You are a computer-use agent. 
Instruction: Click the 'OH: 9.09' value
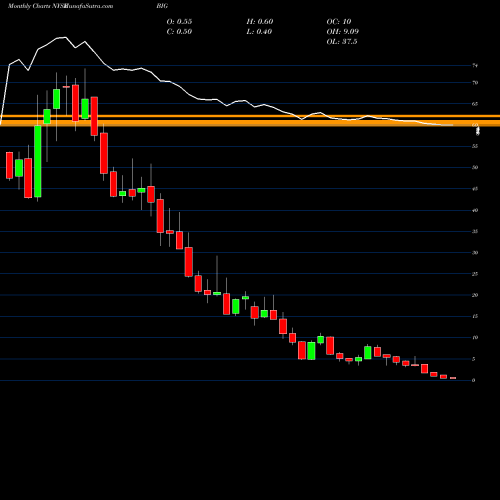point(343,32)
